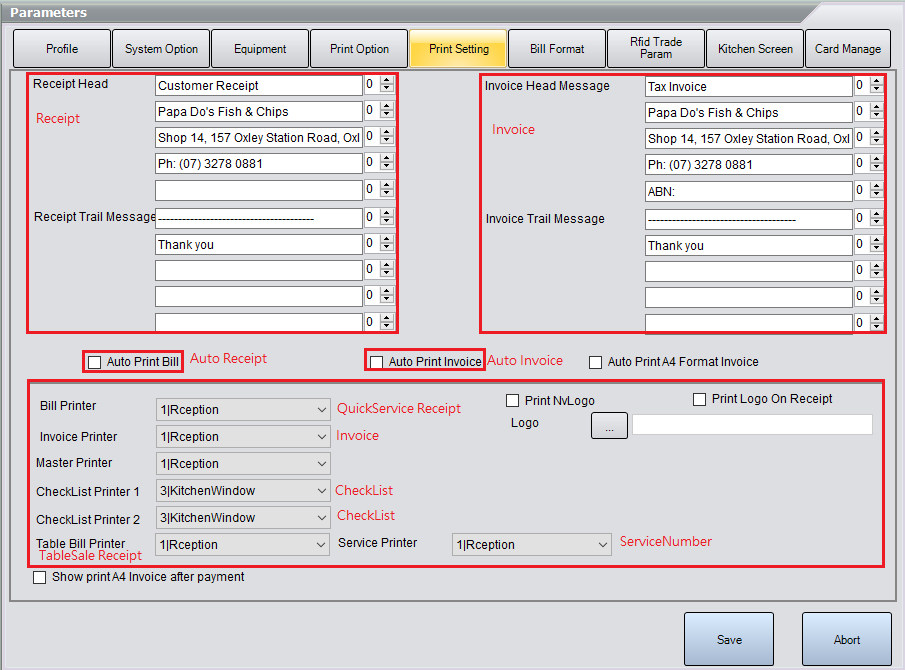Click spinner value beside receipt address field
This screenshot has height=670, width=905.
pos(372,137)
